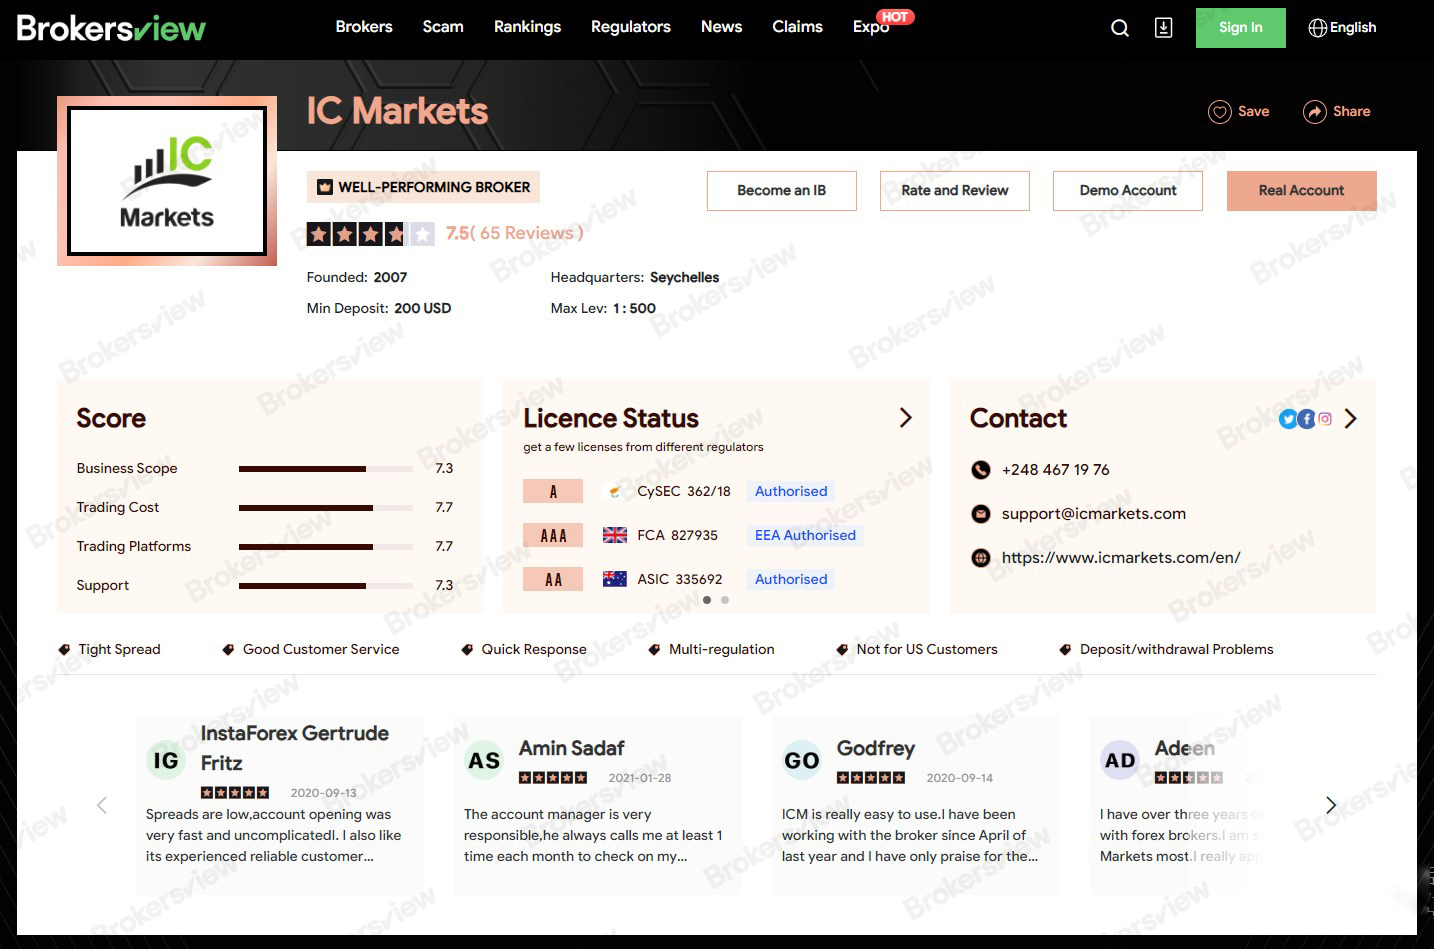Open IC Markets' Twitter profile icon
Screen dimensions: 1434x949
point(1288,419)
